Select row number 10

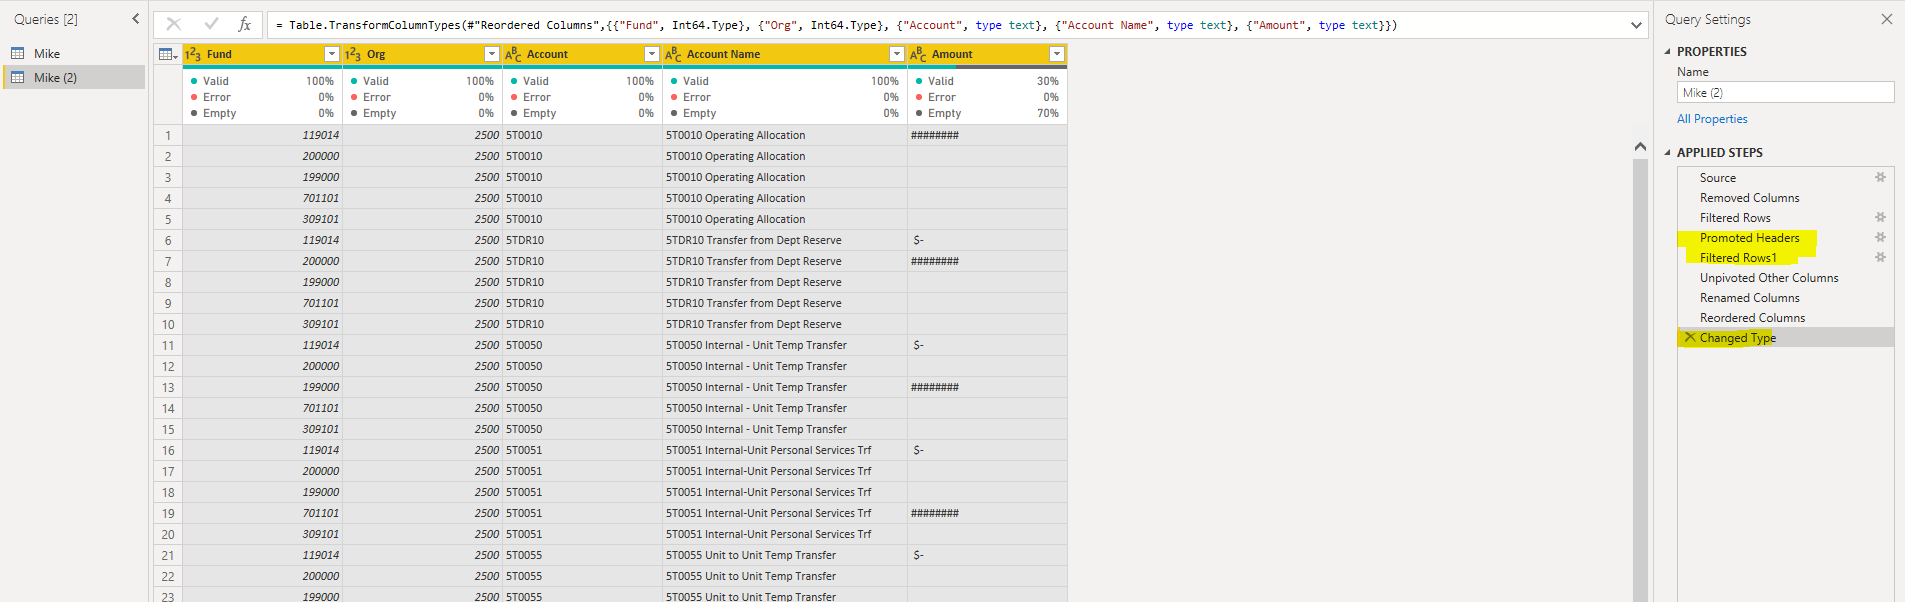[x=168, y=324]
